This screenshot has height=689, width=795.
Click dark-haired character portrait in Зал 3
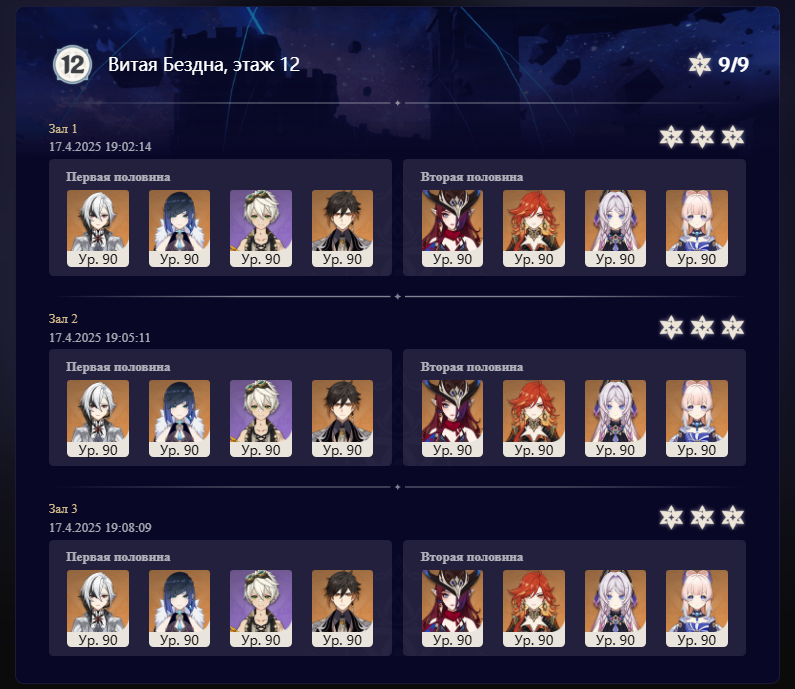pos(342,608)
